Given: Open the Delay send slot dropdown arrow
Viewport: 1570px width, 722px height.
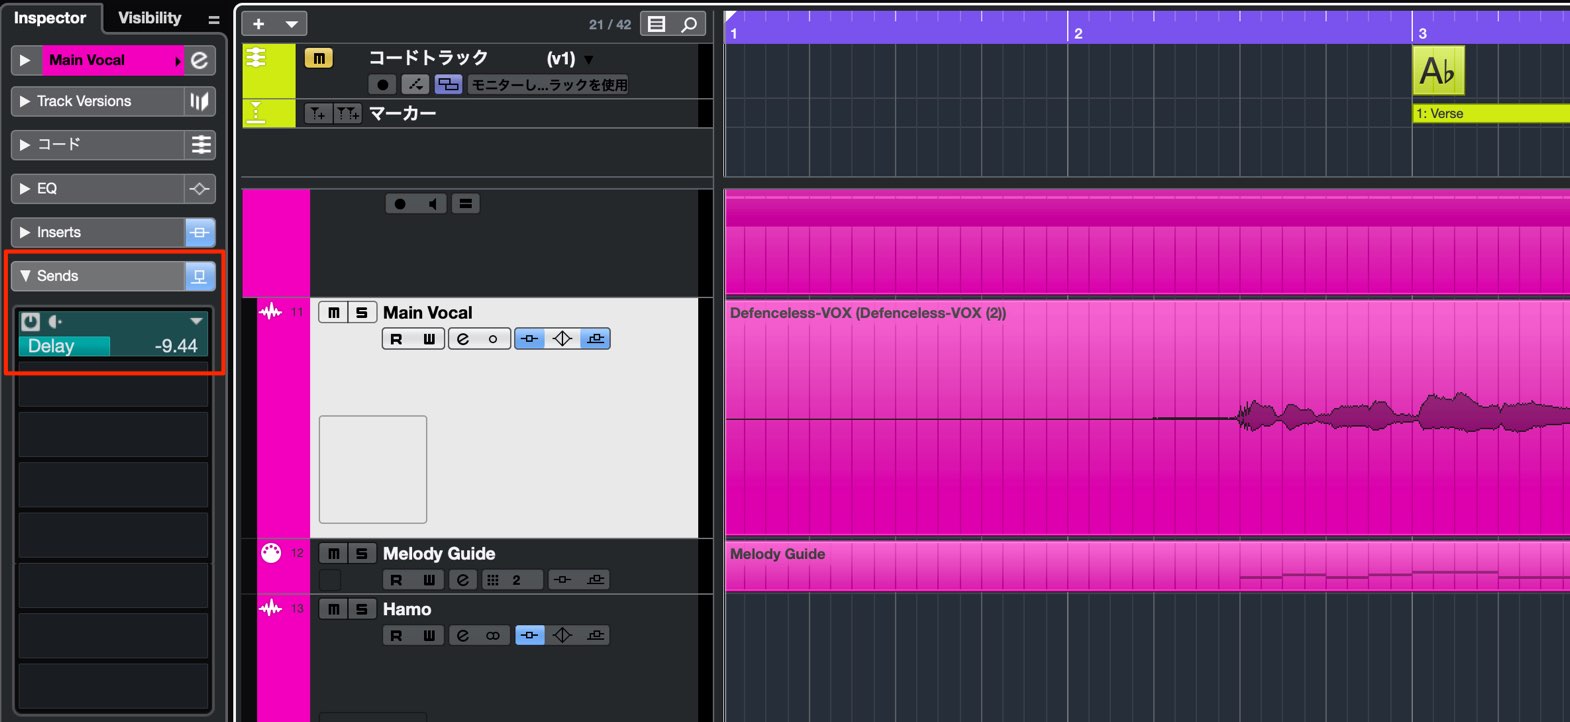Looking at the screenshot, I should click(x=196, y=321).
